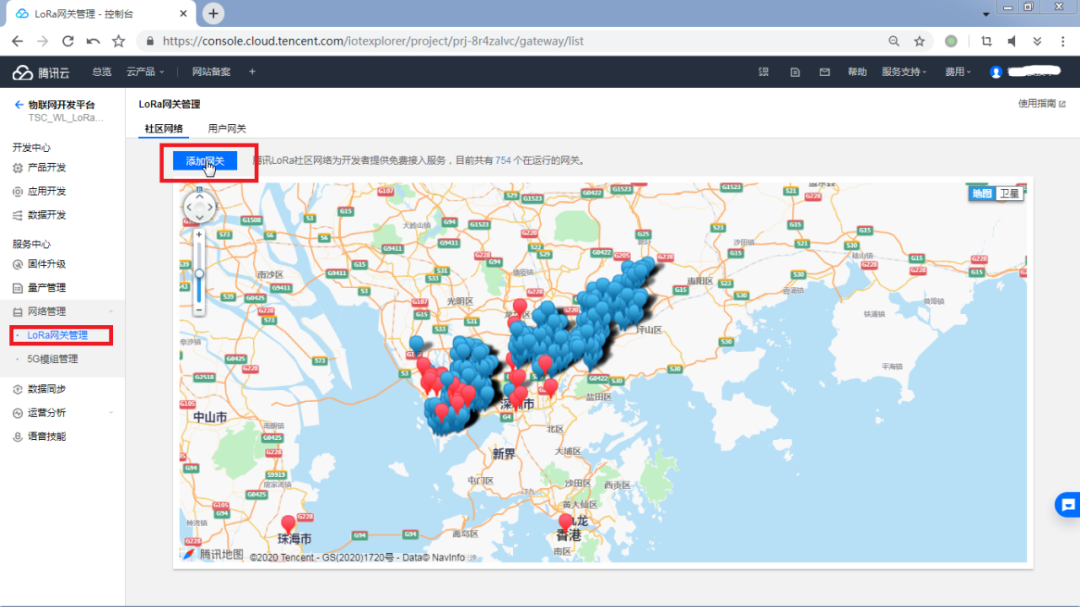1080x607 pixels.
Task: Open a new browser tab
Action: tap(214, 13)
